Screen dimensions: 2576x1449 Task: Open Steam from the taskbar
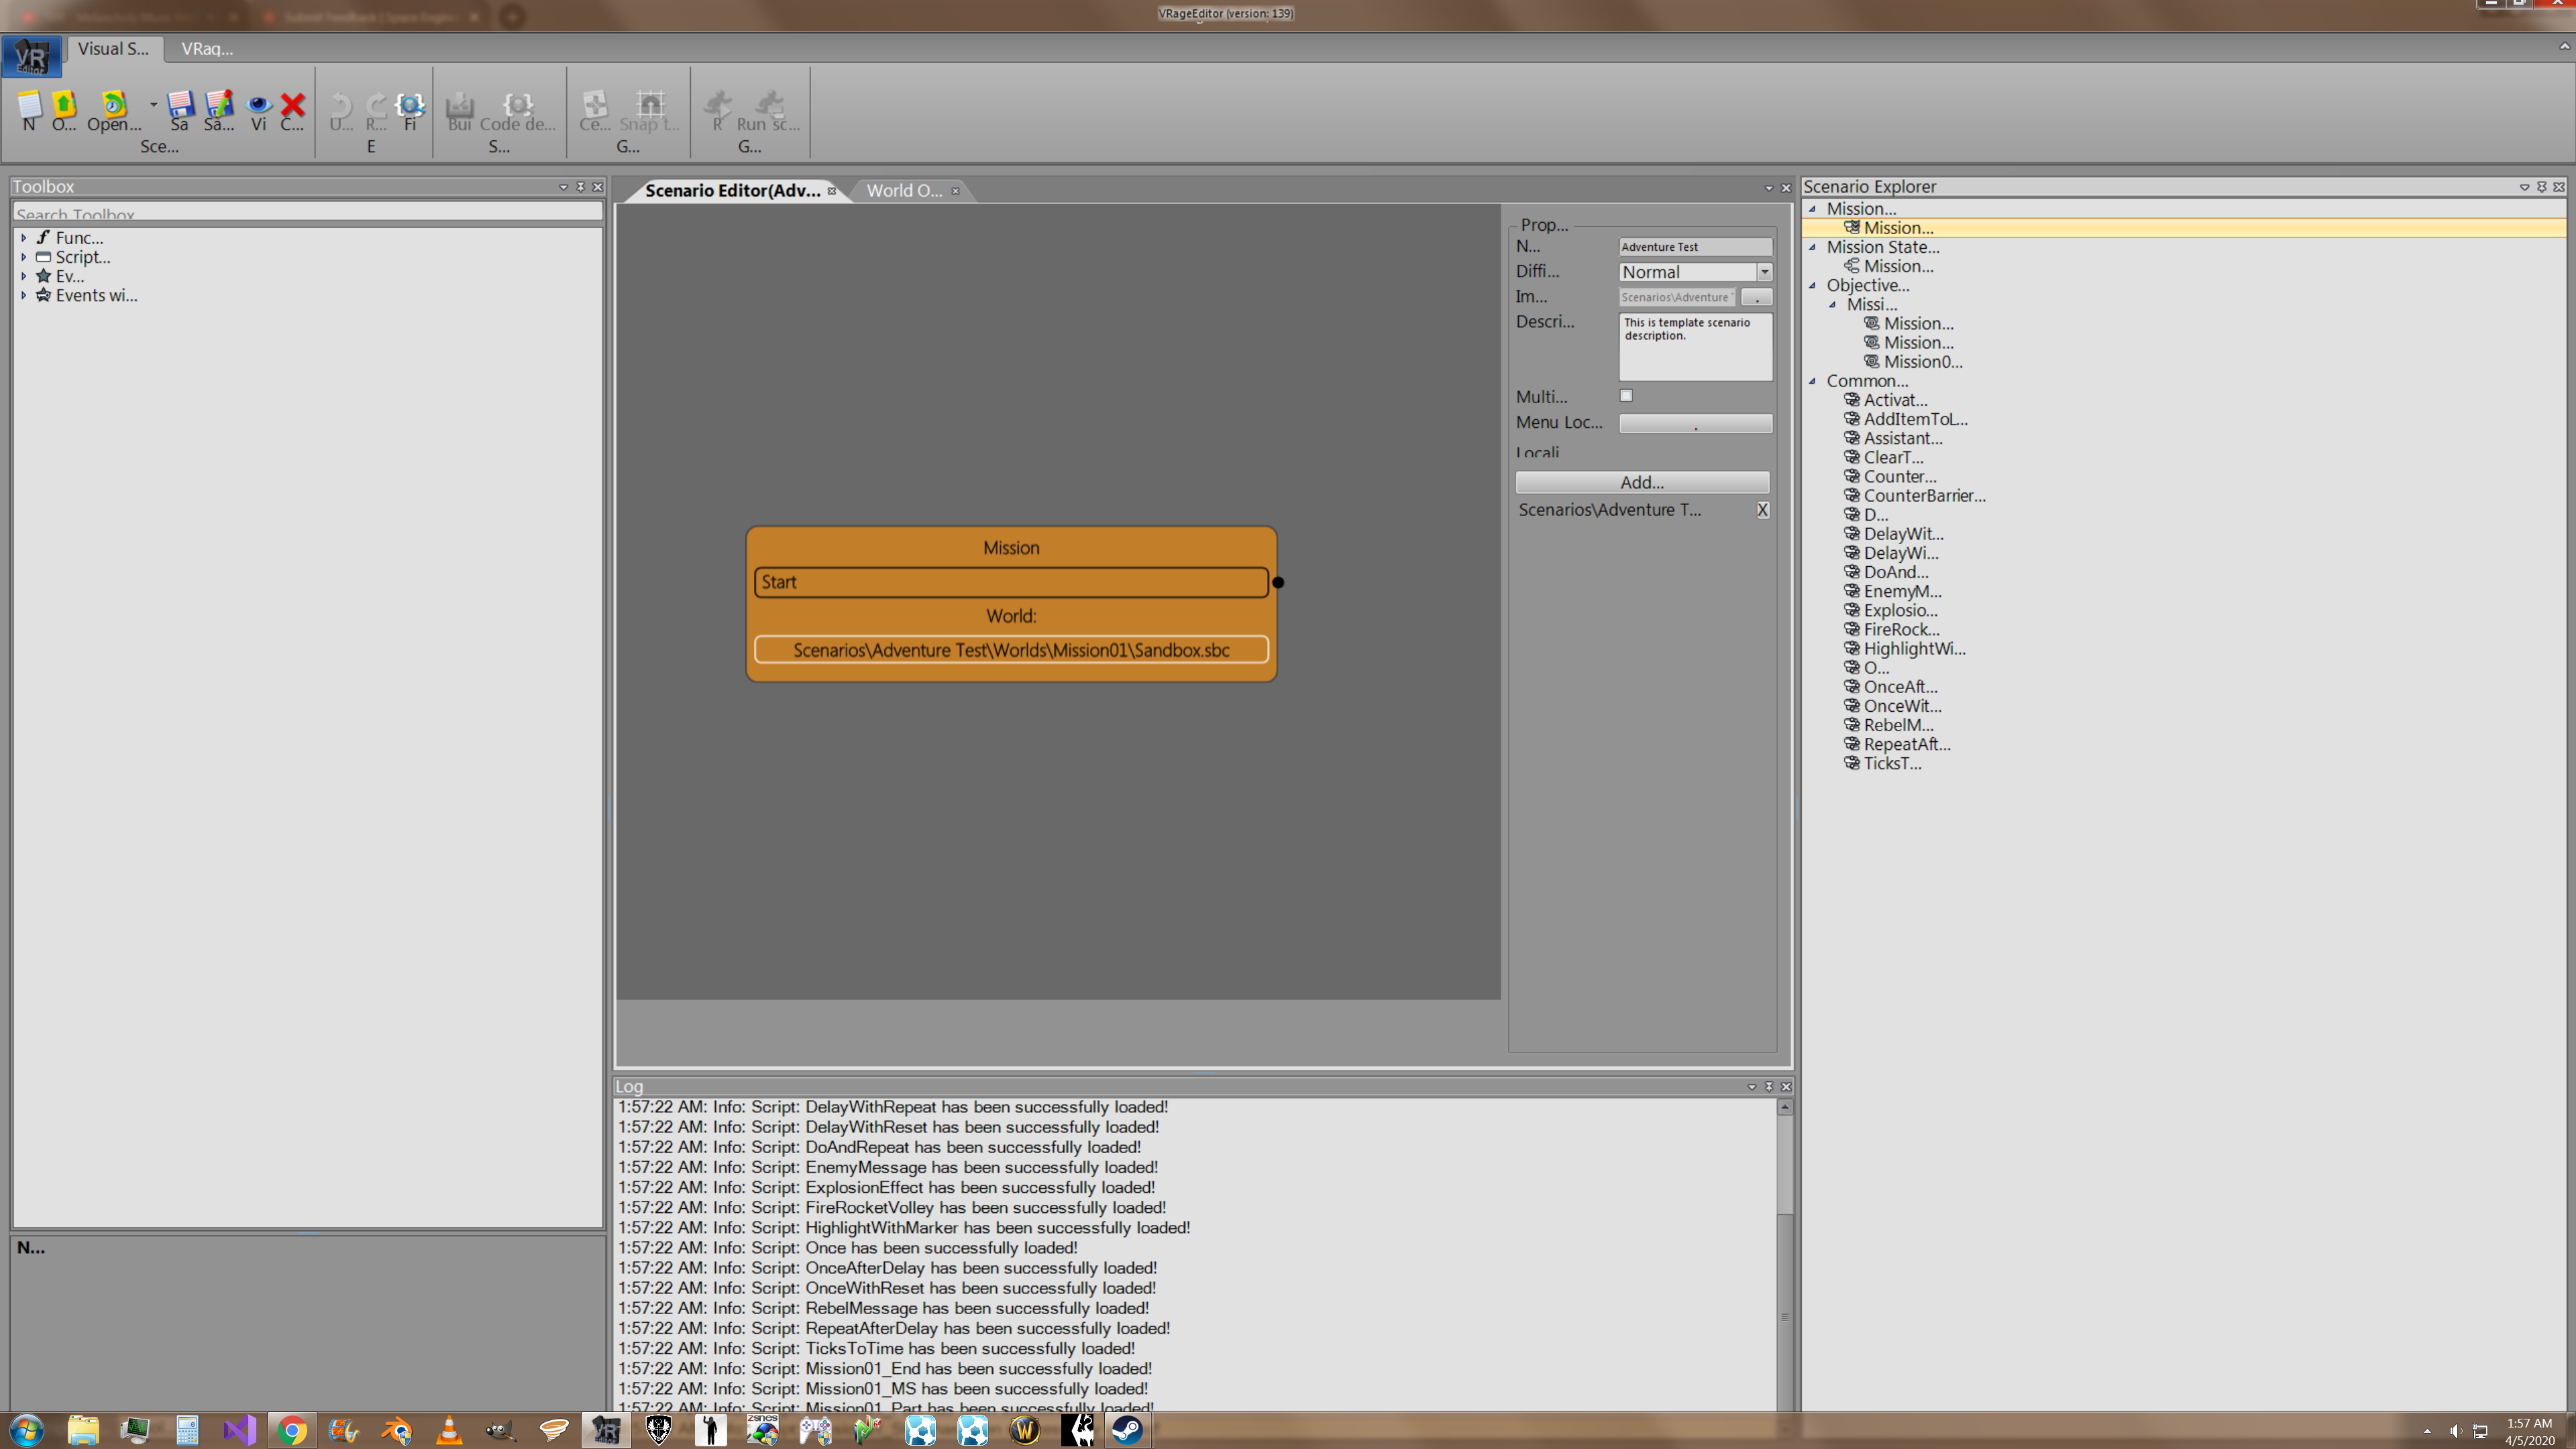tap(1128, 1430)
